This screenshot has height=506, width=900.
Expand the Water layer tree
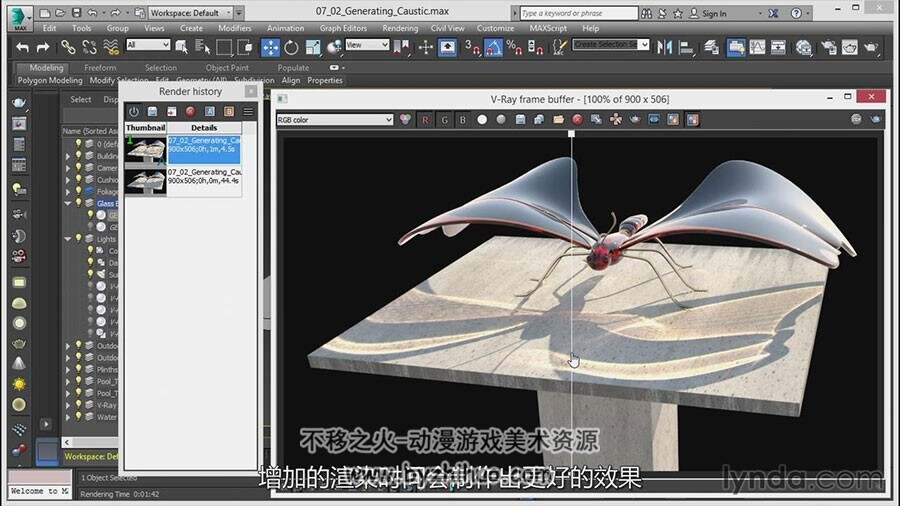68,418
